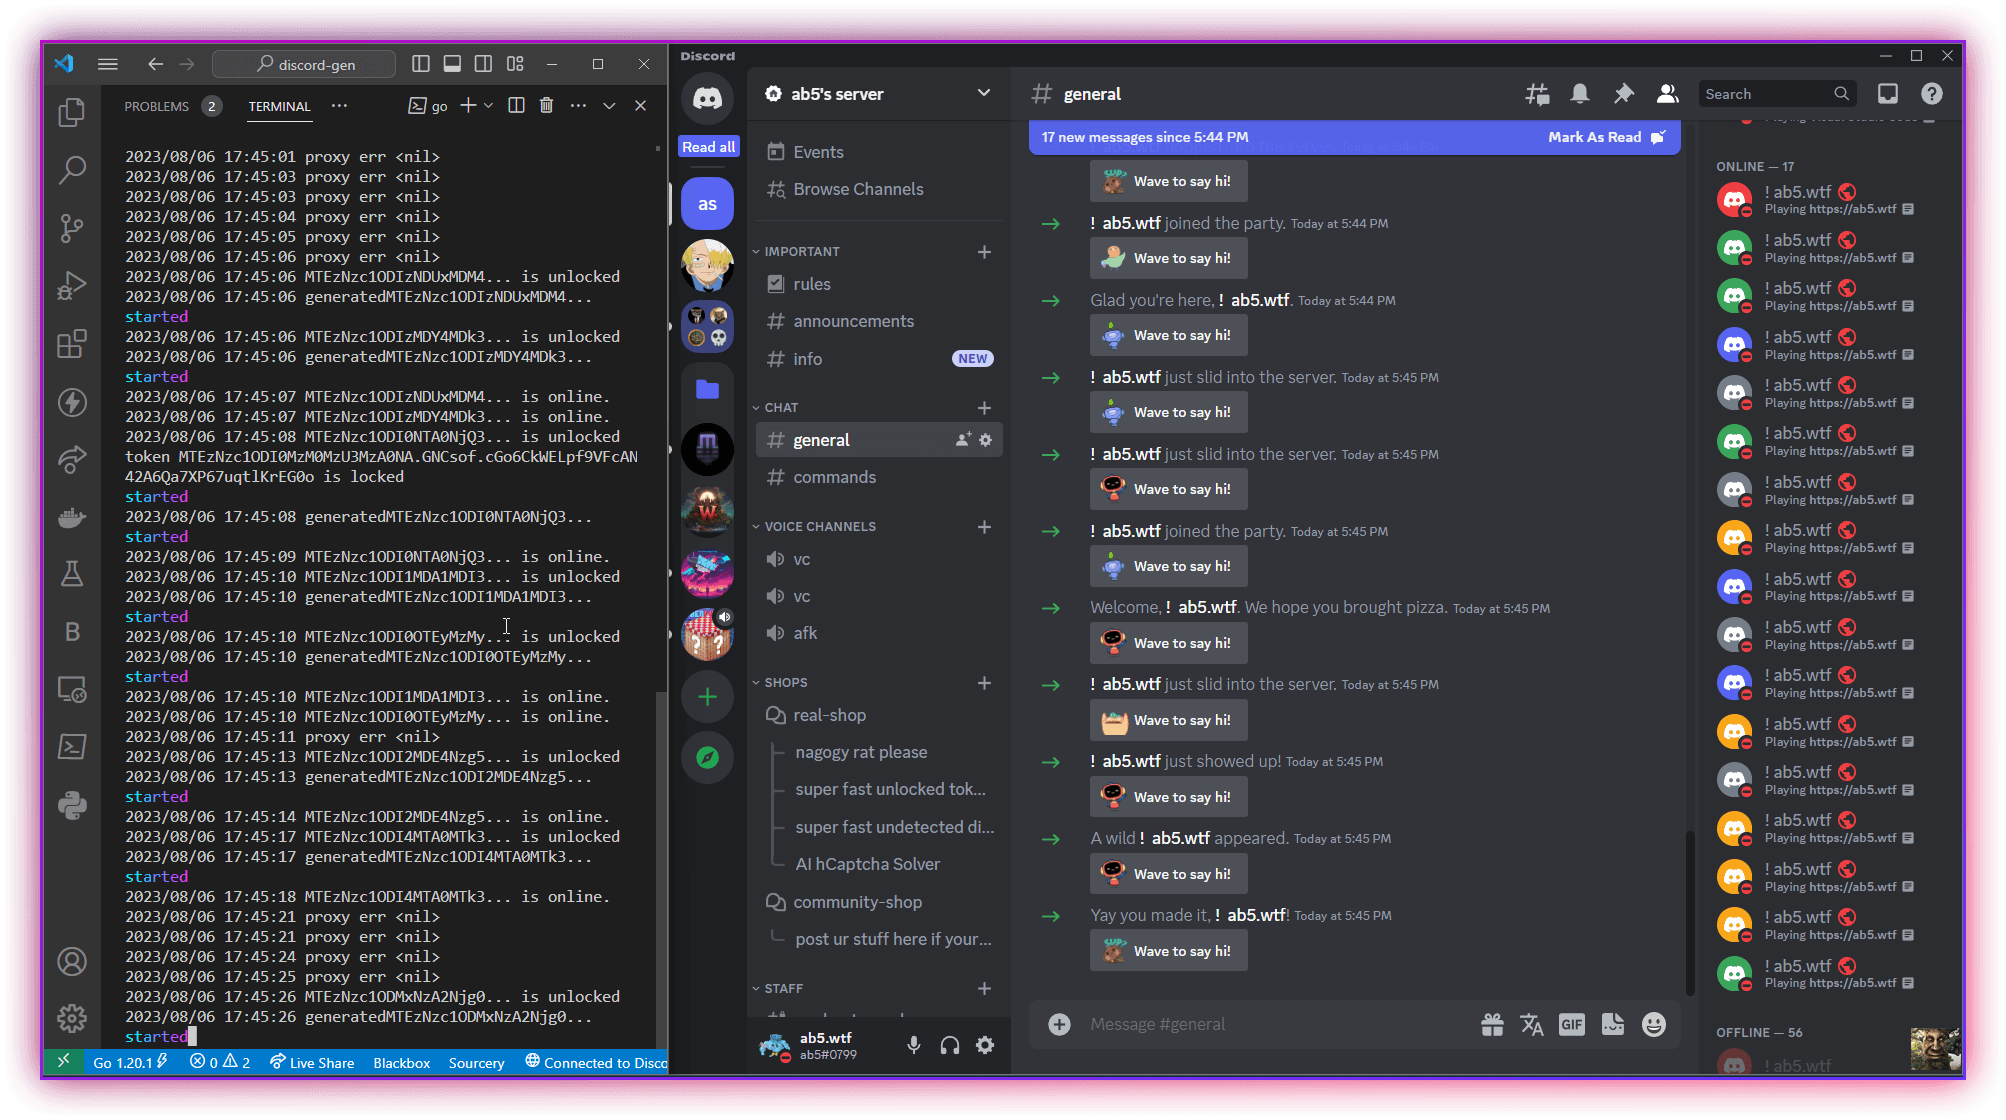Open terminal launch profile dropdown arrow
2006x1120 pixels.
(488, 105)
